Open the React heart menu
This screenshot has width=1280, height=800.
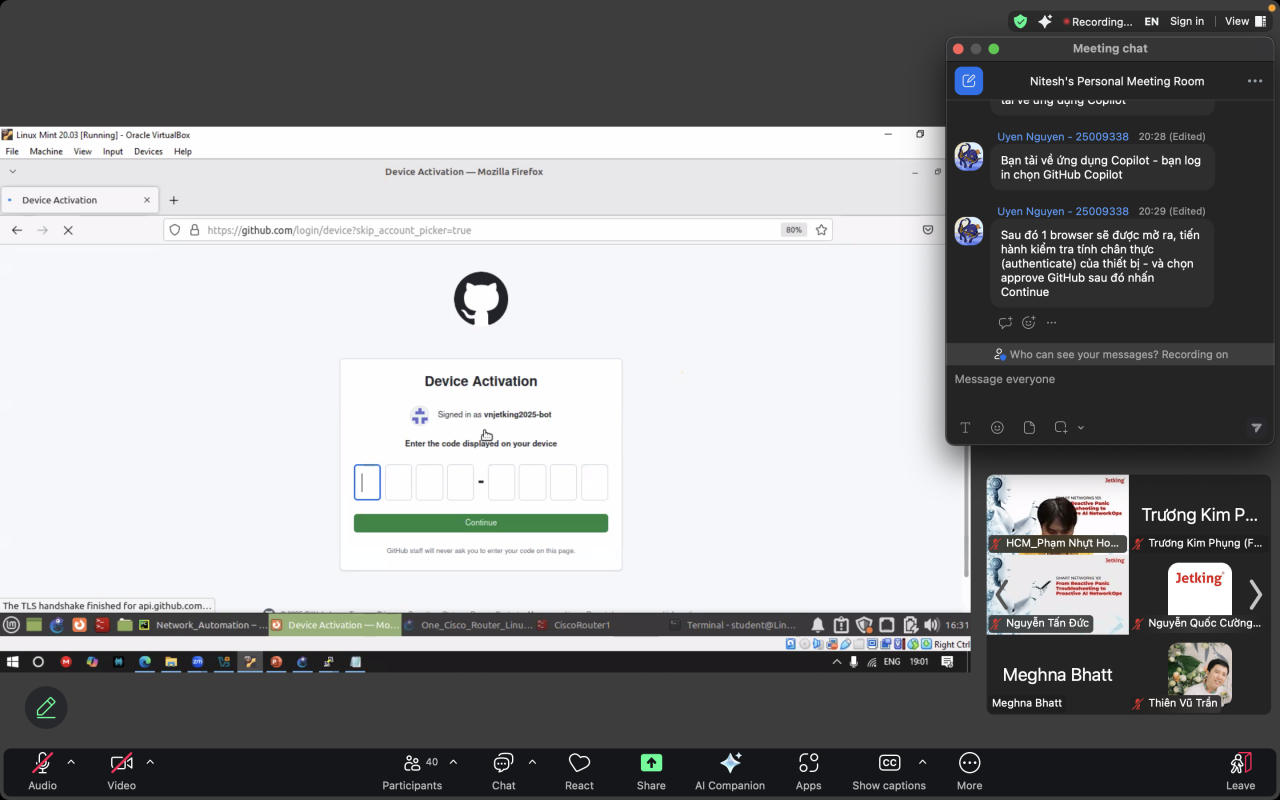pyautogui.click(x=579, y=771)
